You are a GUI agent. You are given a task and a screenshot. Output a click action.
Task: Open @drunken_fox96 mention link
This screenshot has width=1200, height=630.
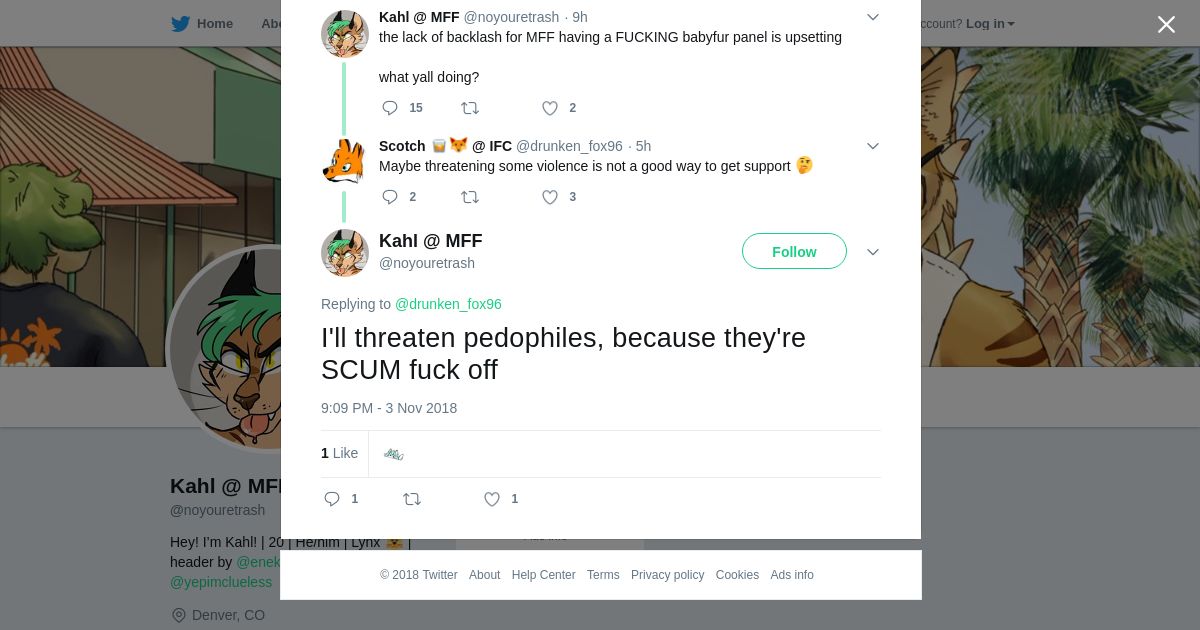click(448, 304)
